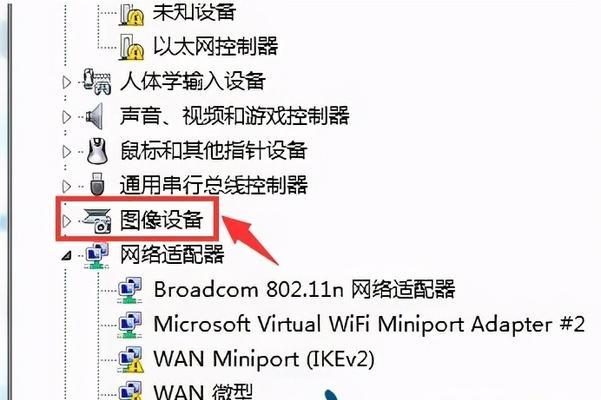
Task: Click the Ethernet controller warning icon
Action: 131,48
